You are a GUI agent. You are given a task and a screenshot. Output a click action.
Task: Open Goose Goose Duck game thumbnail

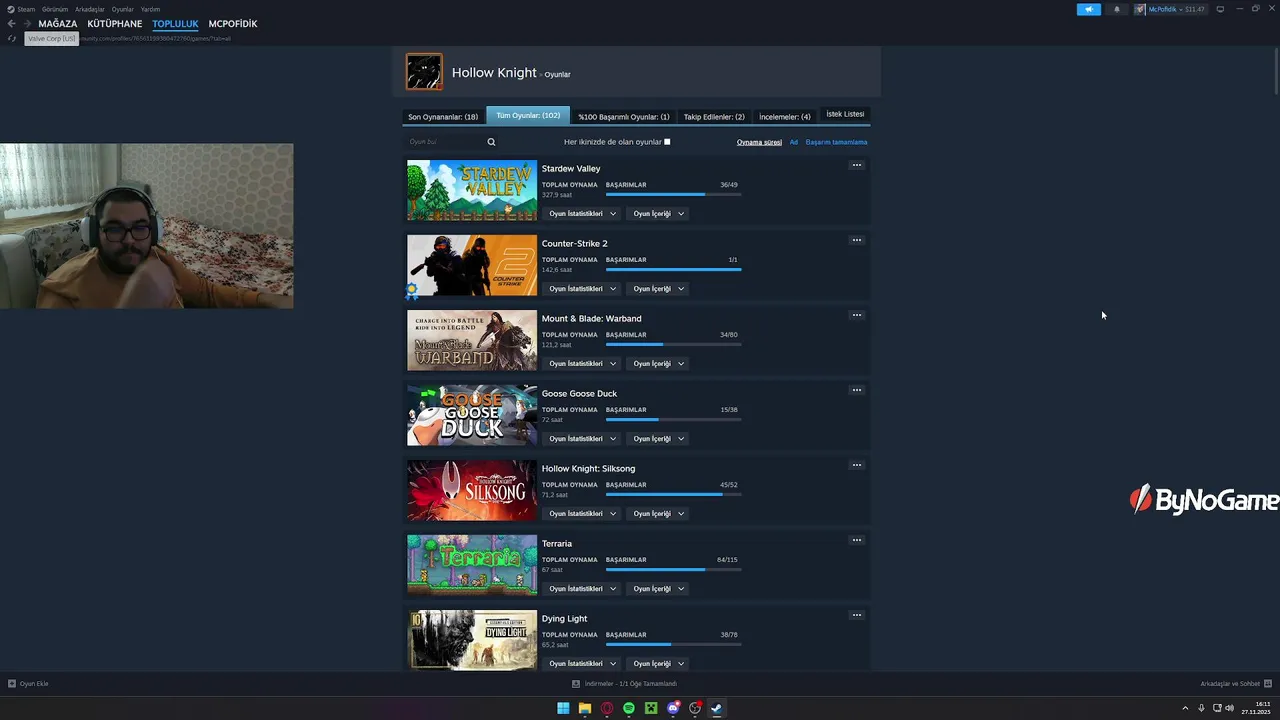pos(472,415)
